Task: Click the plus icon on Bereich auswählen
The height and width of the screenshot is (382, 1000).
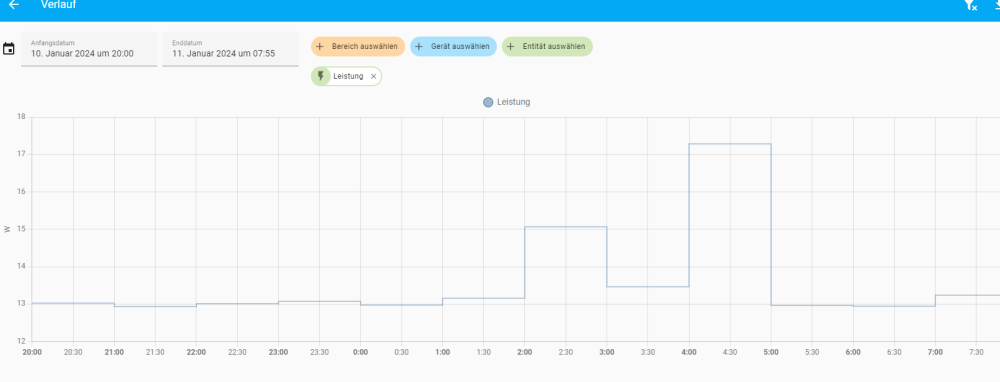Action: [320, 47]
